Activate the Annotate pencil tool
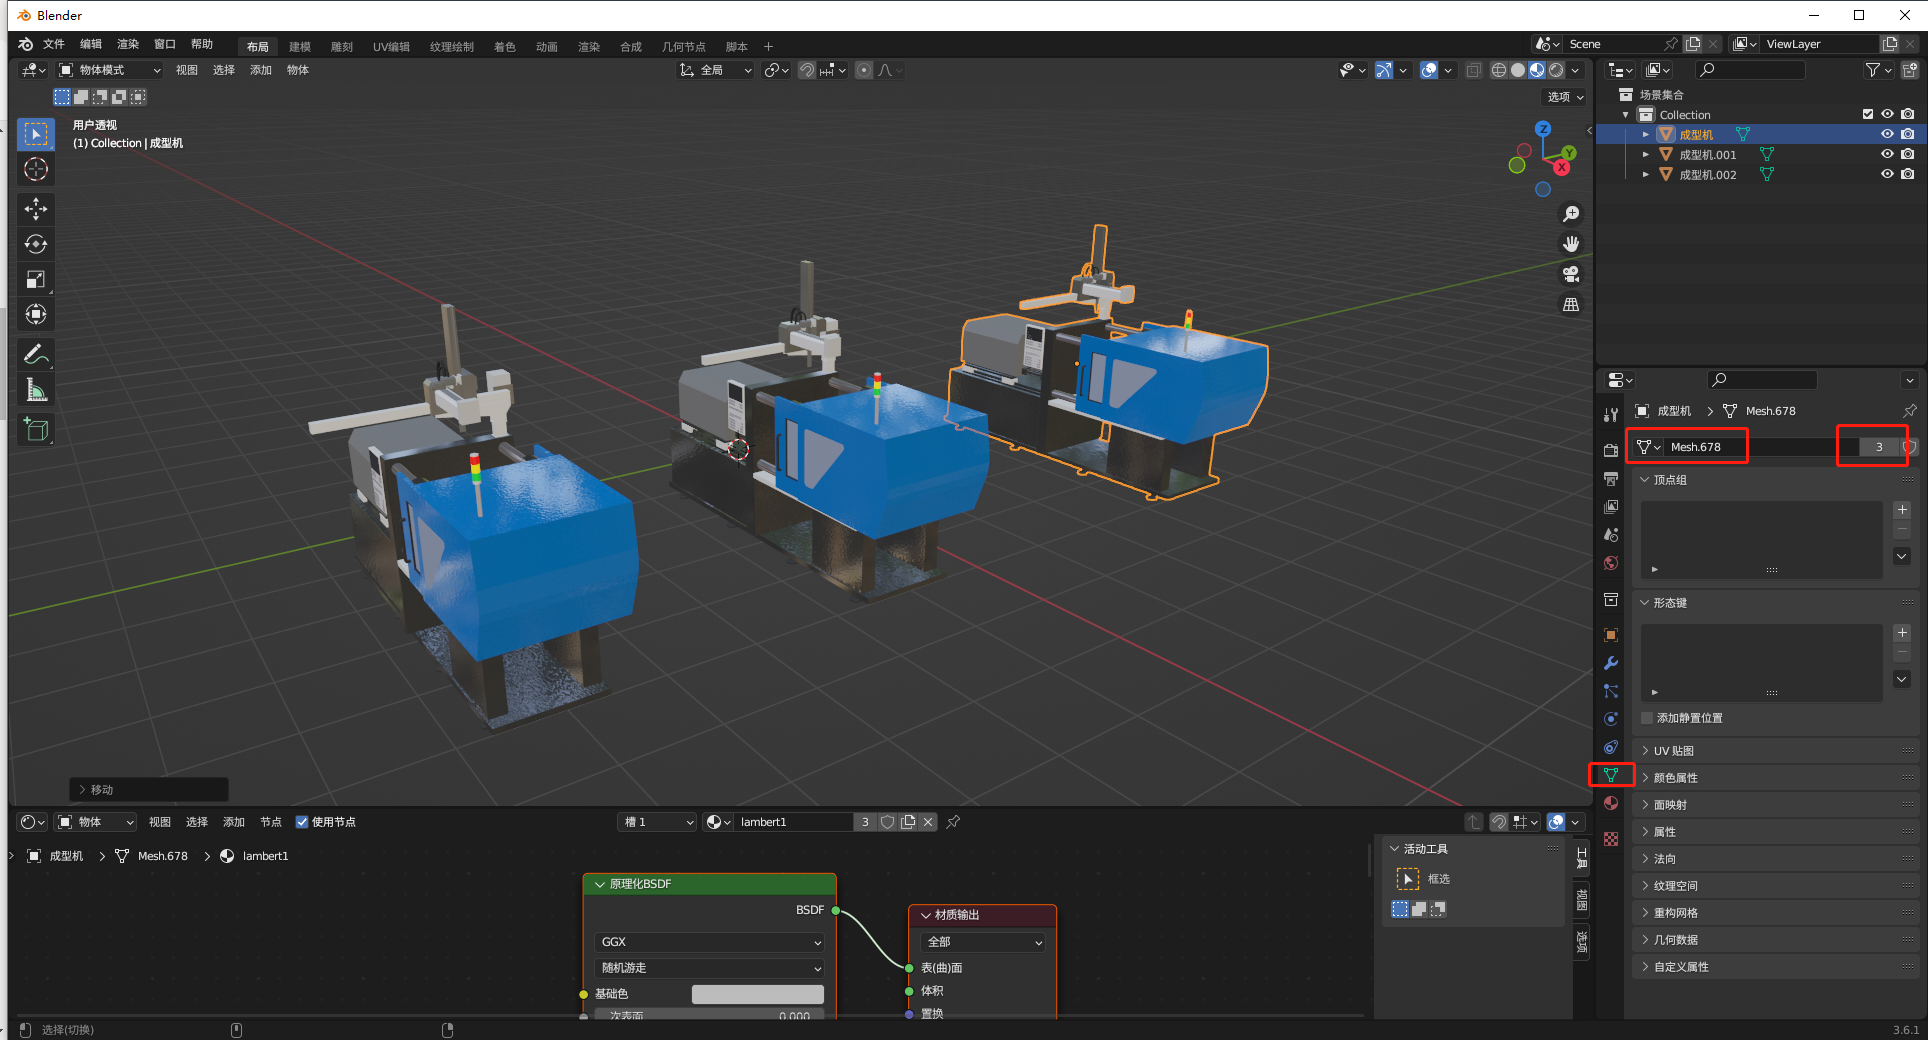Image resolution: width=1928 pixels, height=1040 pixels. pyautogui.click(x=36, y=354)
